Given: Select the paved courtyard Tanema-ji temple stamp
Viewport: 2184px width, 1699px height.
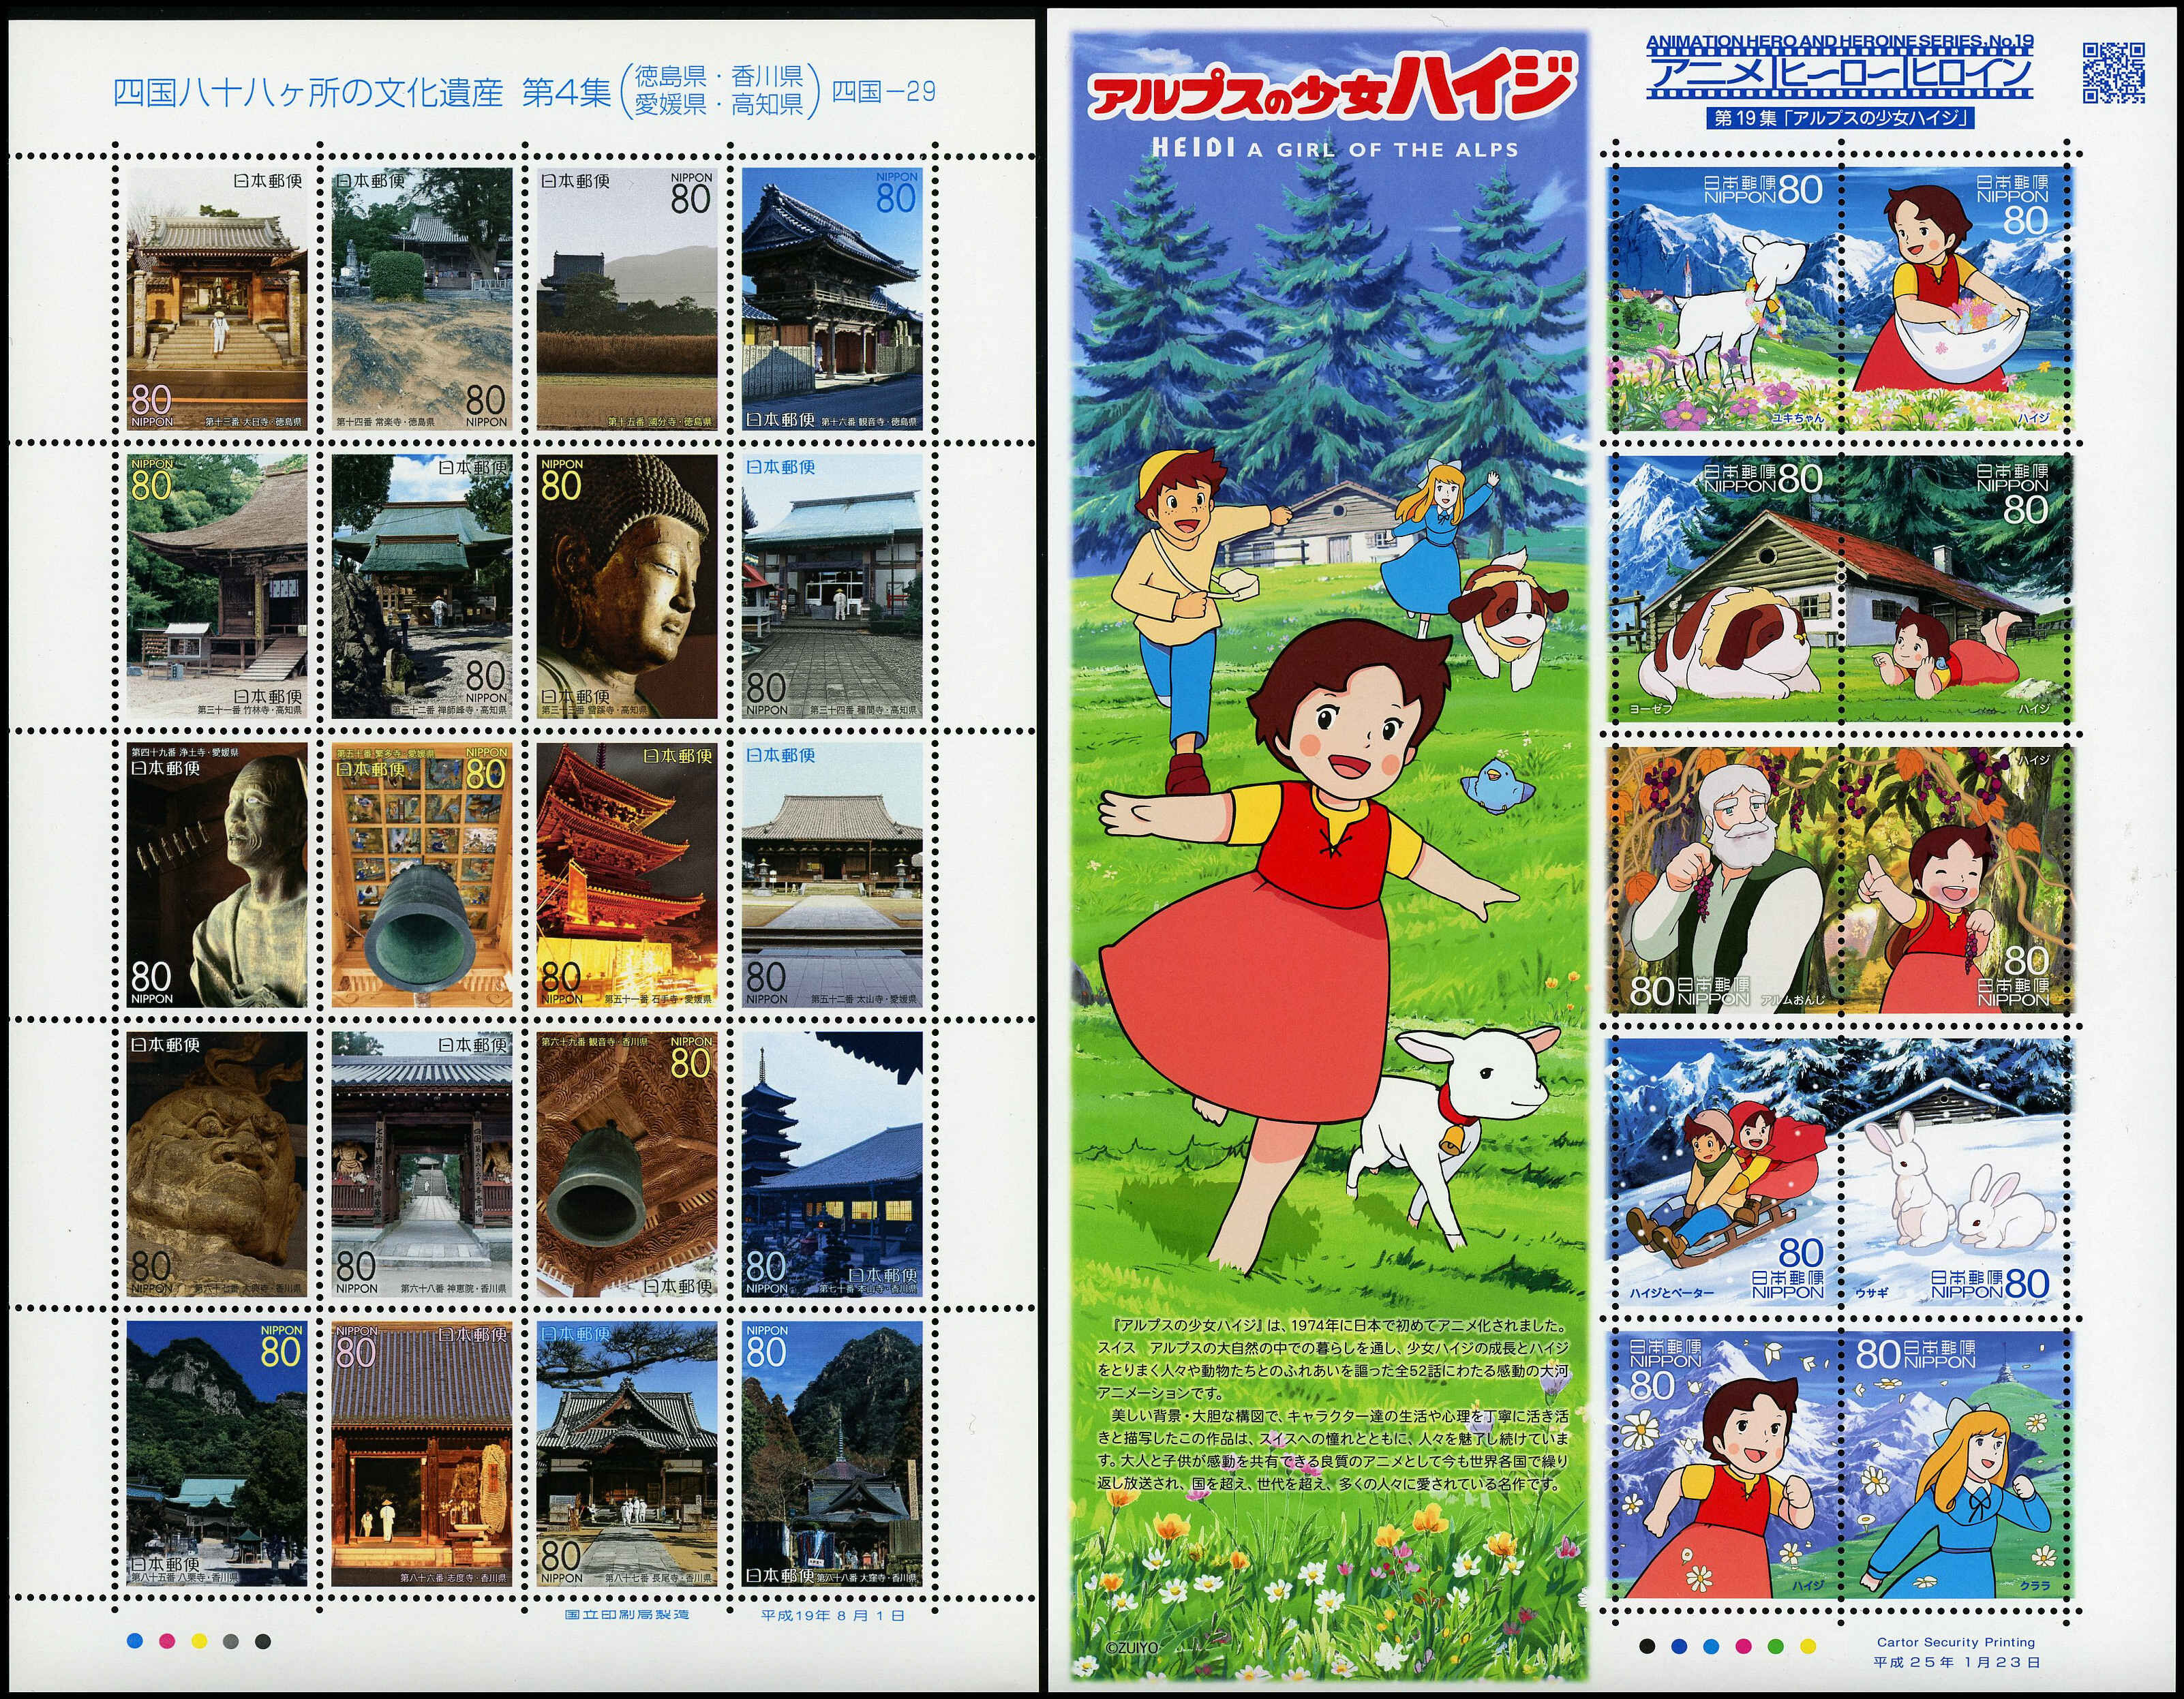Looking at the screenshot, I should pos(832,587).
